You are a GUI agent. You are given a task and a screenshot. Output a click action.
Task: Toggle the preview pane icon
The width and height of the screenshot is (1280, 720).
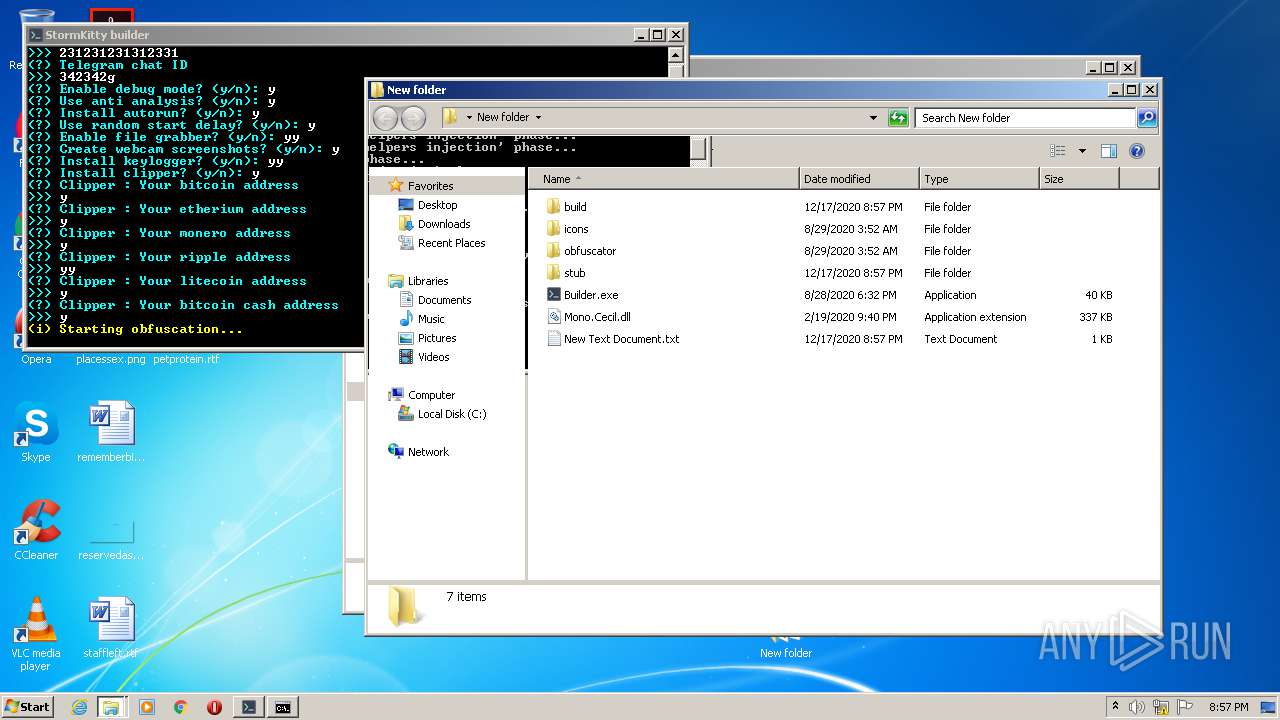(x=1108, y=151)
